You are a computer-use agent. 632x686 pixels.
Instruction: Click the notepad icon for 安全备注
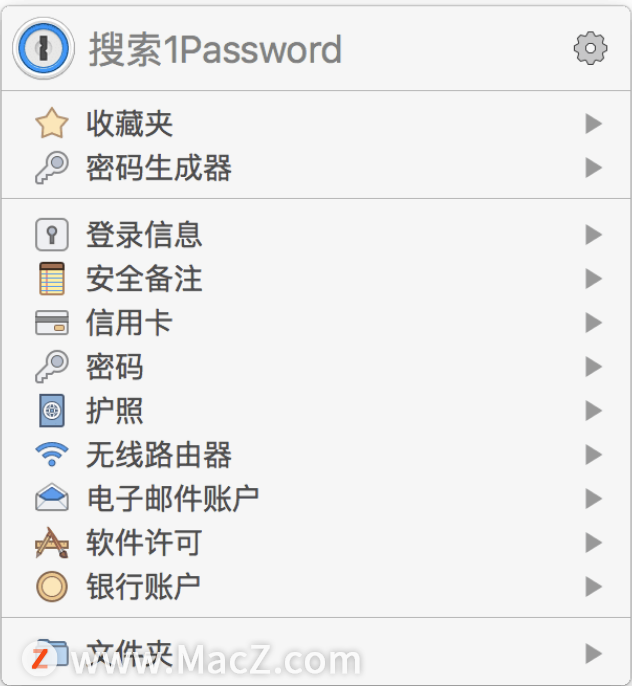point(52,279)
